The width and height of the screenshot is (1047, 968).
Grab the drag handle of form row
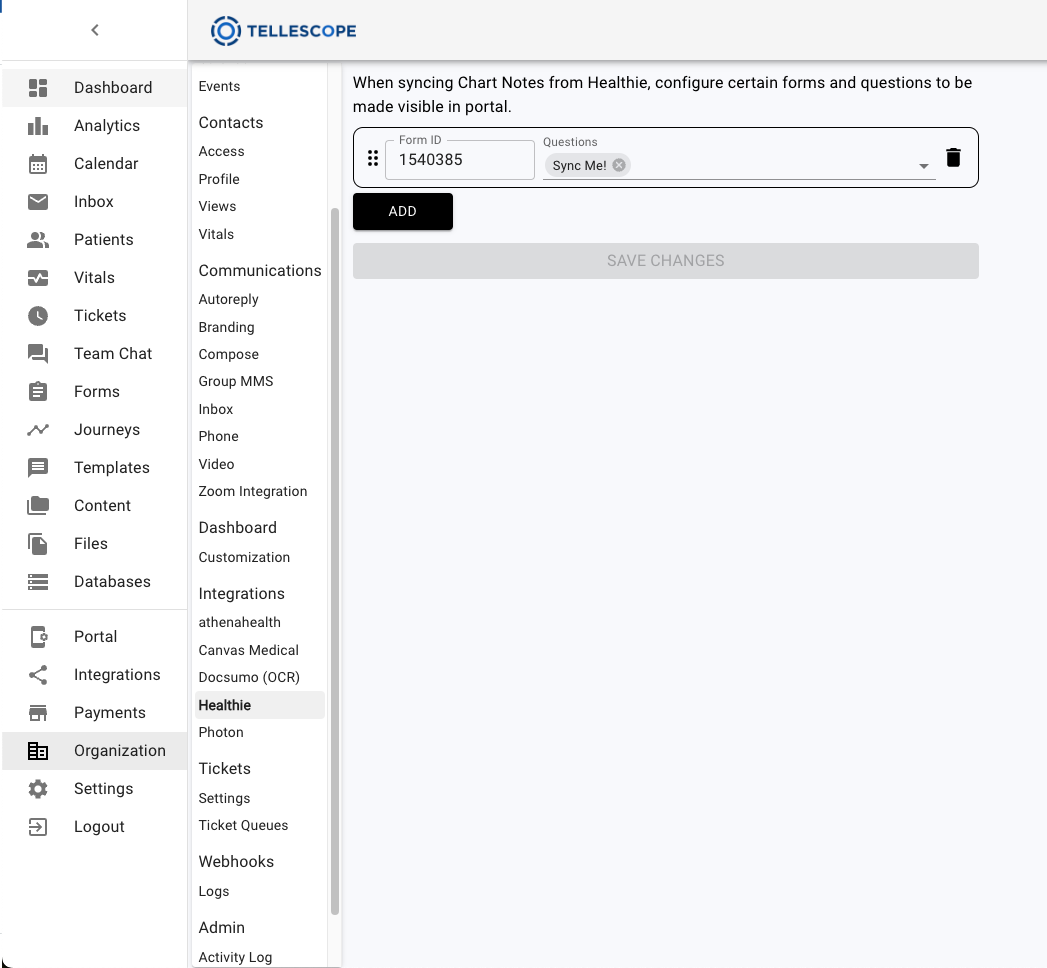373,158
